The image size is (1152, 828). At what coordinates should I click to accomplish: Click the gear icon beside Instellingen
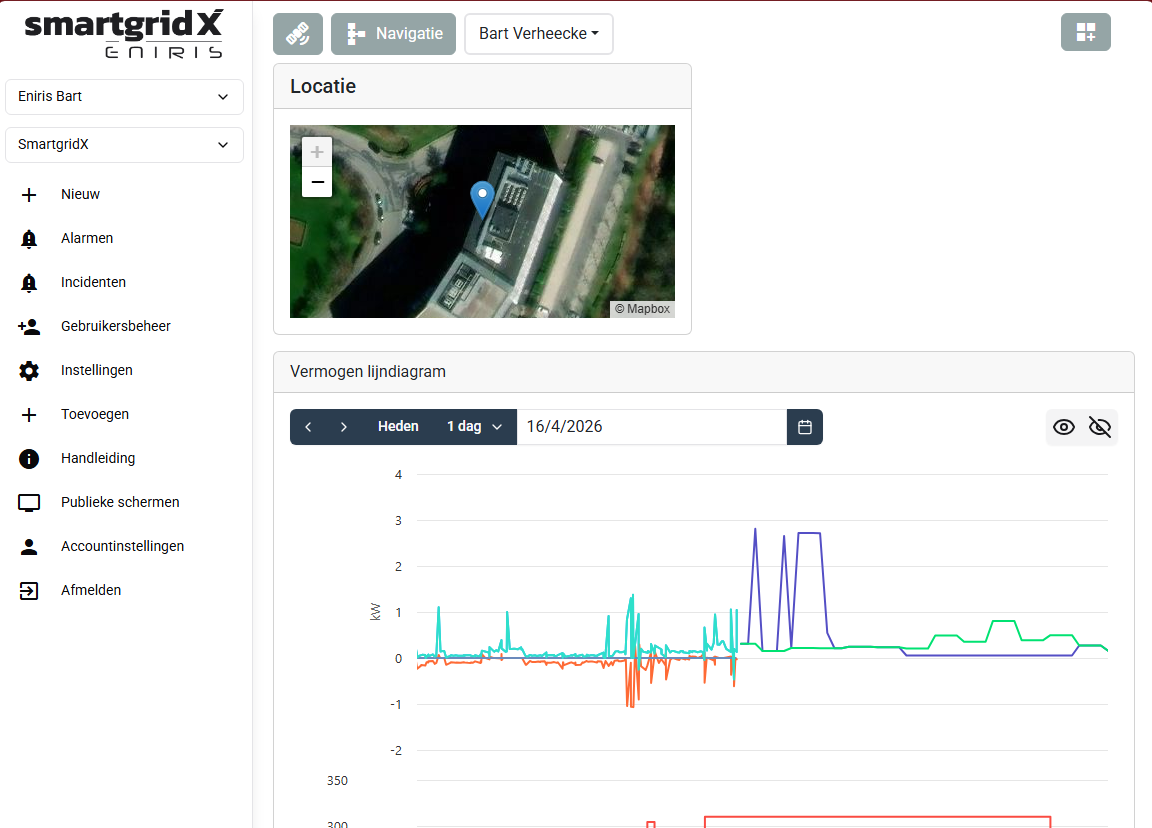(29, 371)
